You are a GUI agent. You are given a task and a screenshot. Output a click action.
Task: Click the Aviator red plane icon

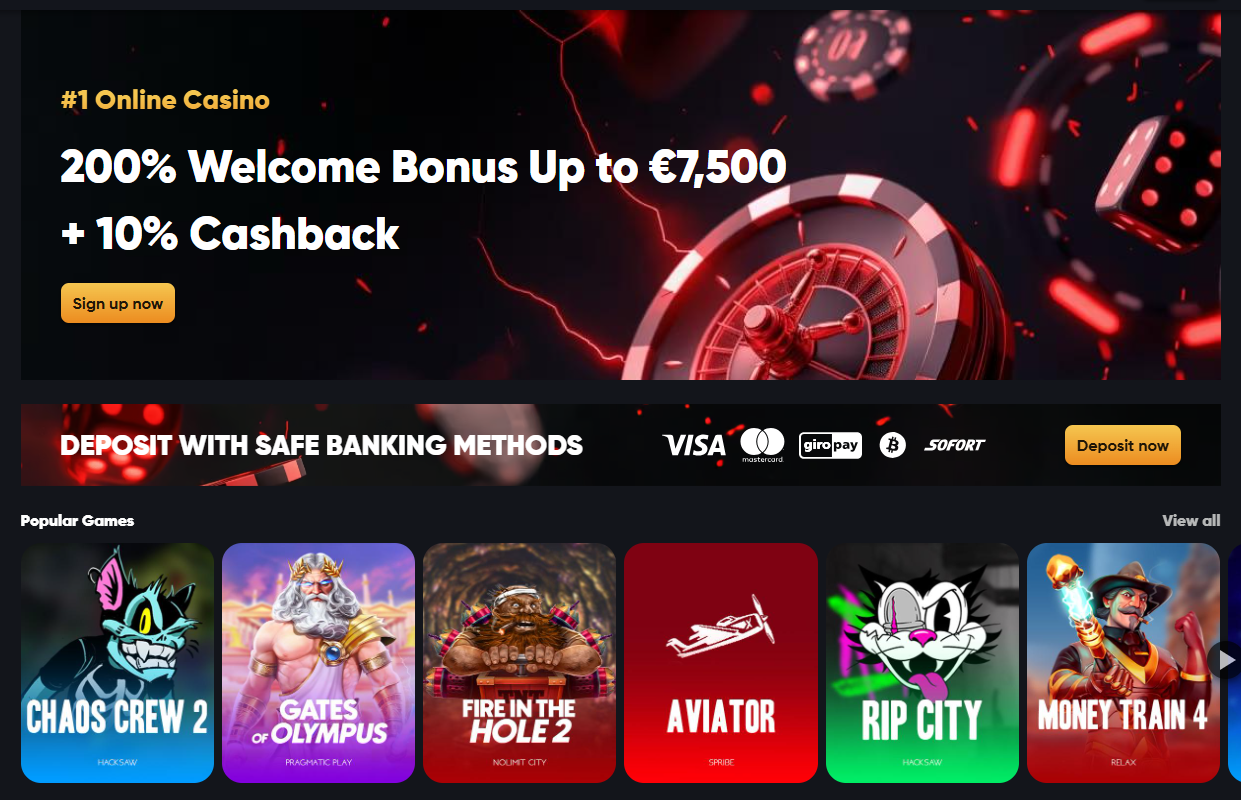pyautogui.click(x=720, y=627)
